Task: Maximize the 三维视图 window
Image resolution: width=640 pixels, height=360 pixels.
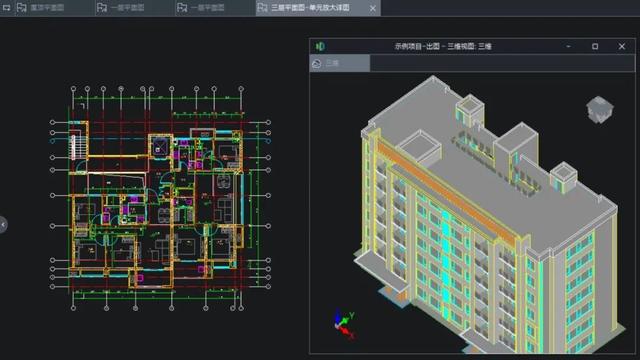Action: 595,46
